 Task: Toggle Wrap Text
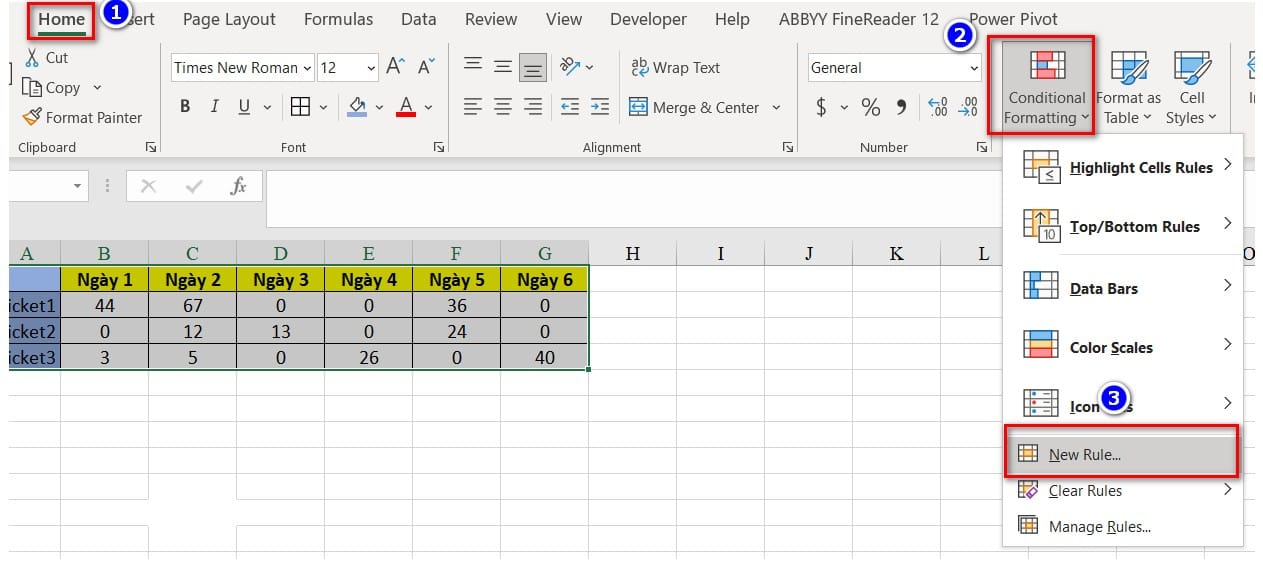675,67
